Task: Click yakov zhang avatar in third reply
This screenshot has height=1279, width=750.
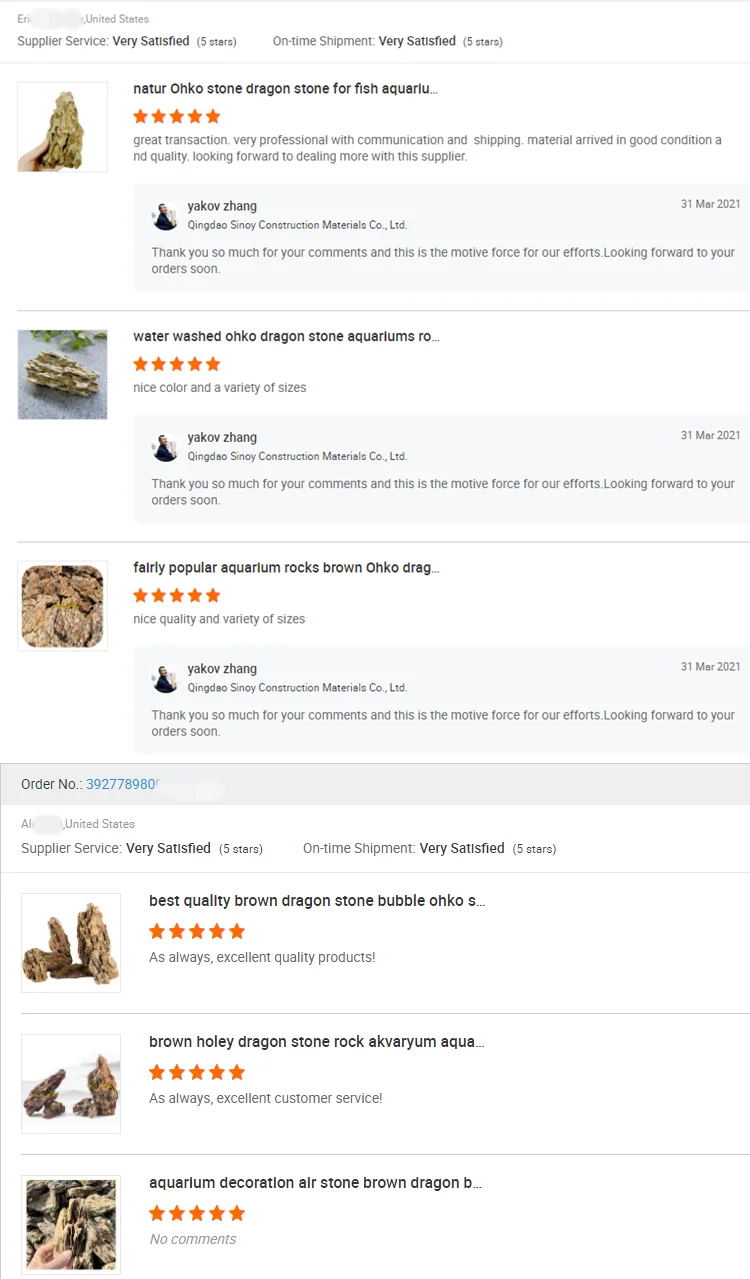Action: (x=165, y=678)
